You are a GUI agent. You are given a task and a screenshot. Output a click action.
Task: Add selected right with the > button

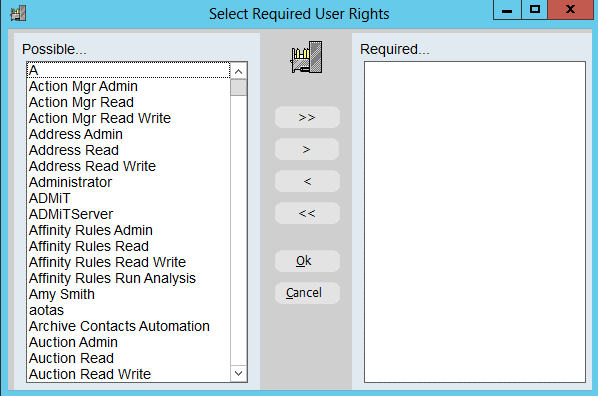(307, 149)
